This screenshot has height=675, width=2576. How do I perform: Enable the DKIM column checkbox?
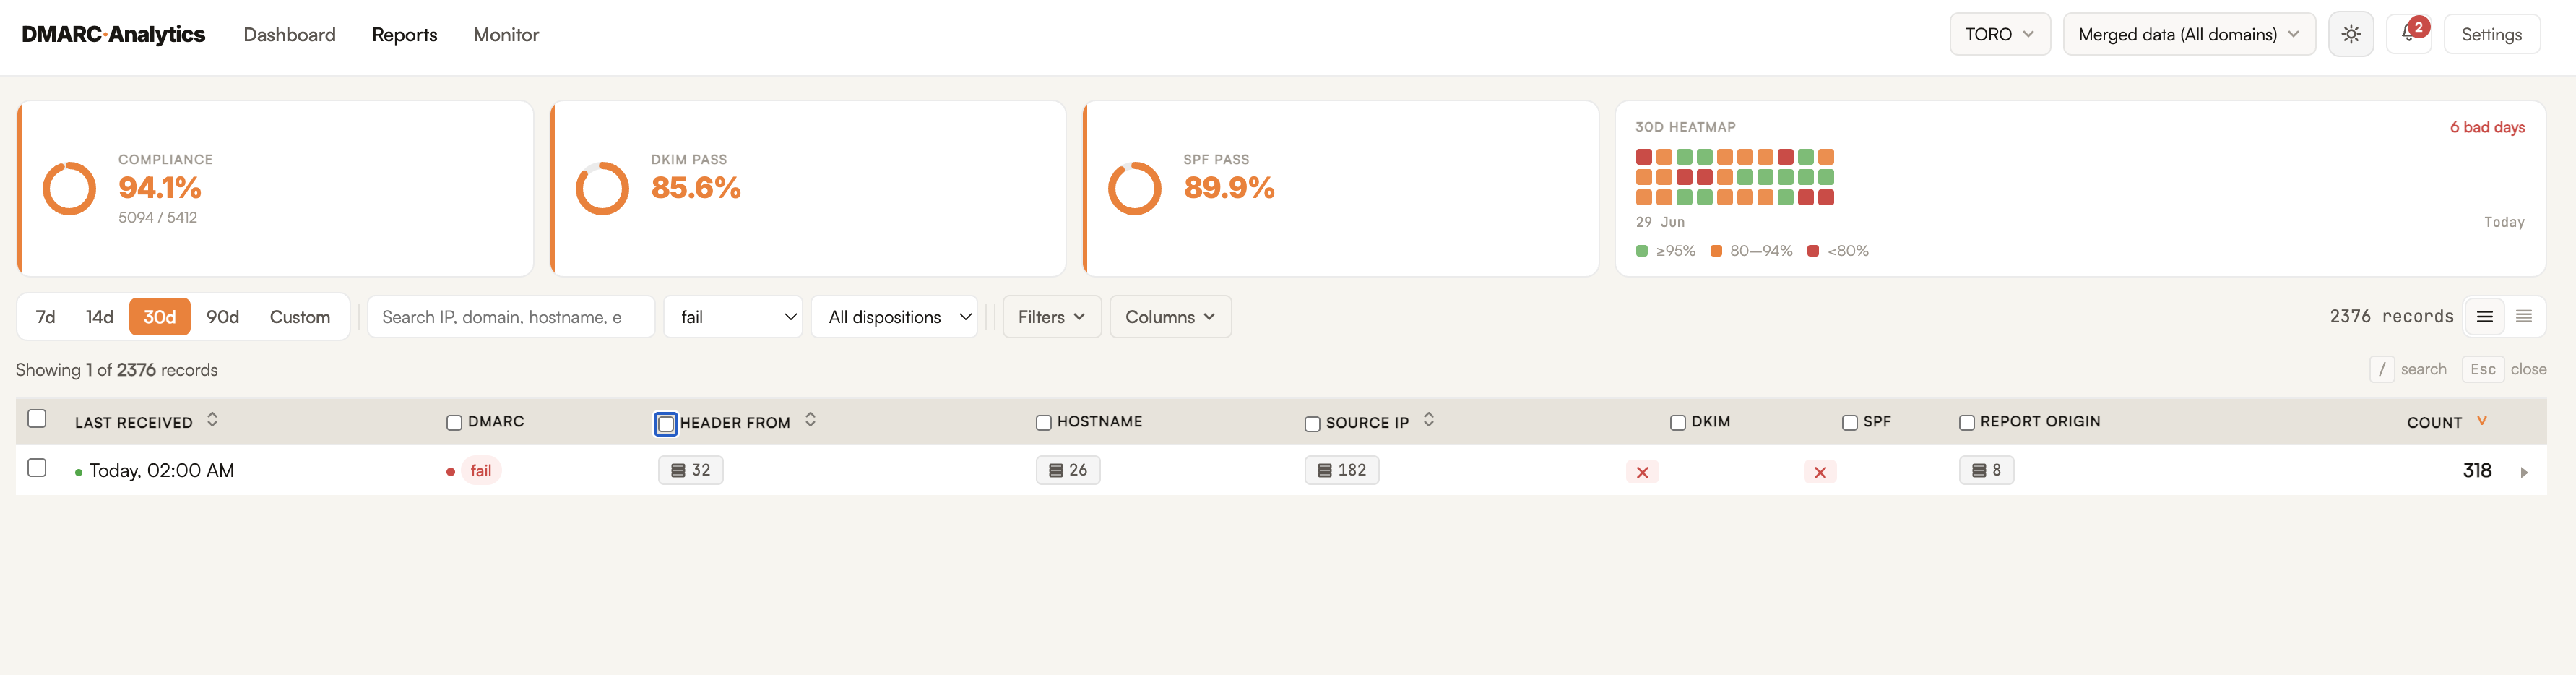click(x=1678, y=423)
